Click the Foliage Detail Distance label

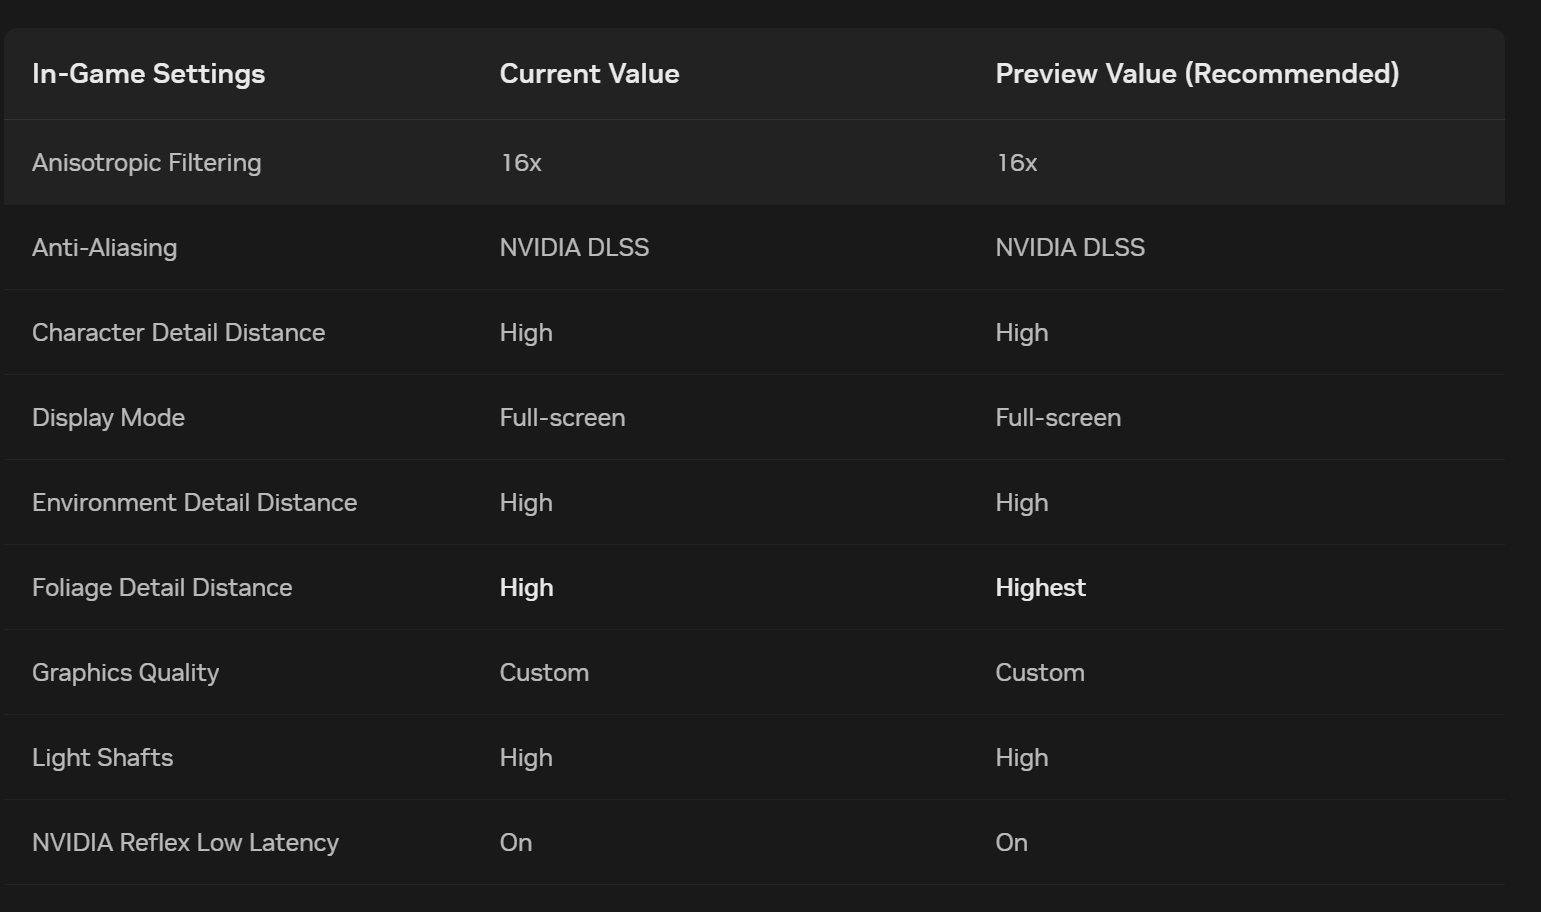click(x=162, y=588)
